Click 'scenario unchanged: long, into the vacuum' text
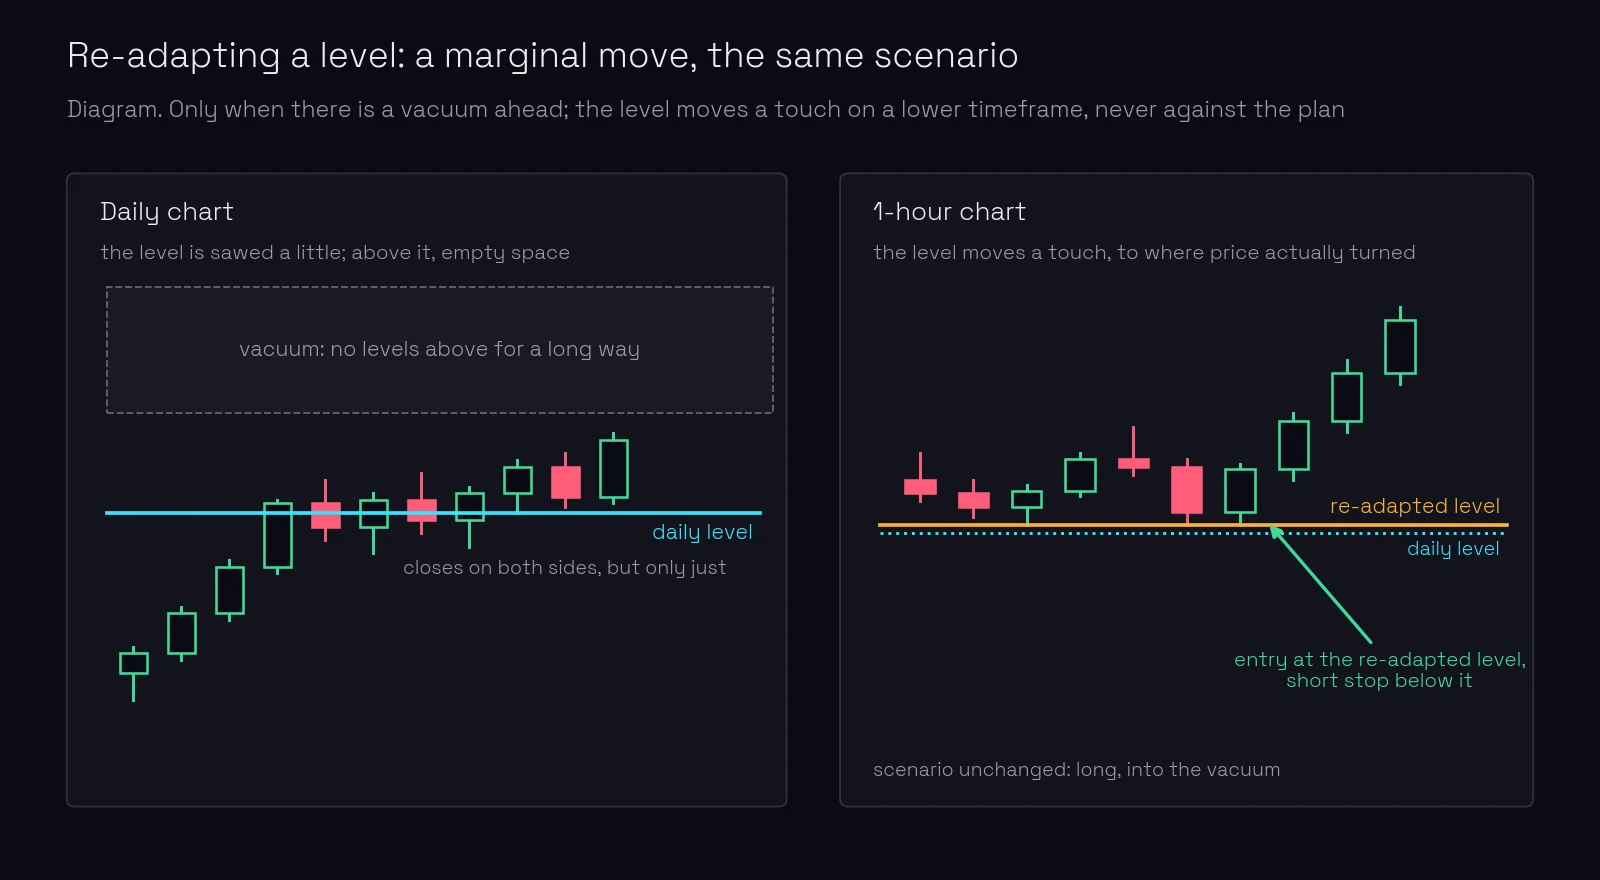The image size is (1600, 880). click(x=1076, y=770)
